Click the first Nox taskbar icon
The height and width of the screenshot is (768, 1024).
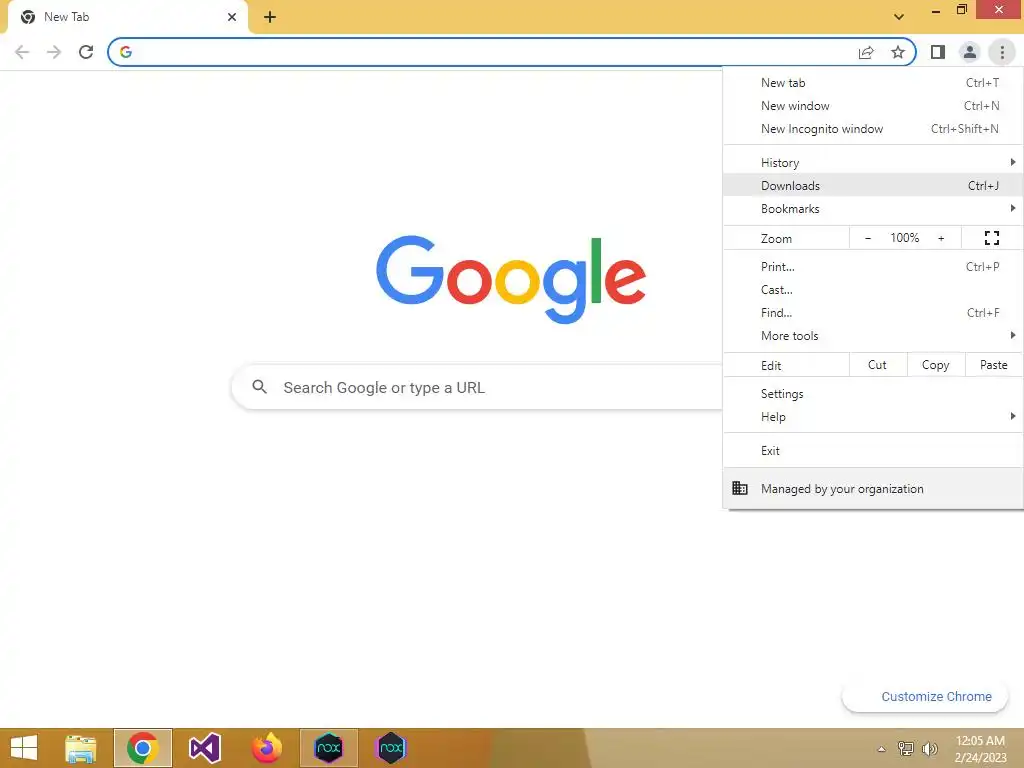click(328, 748)
